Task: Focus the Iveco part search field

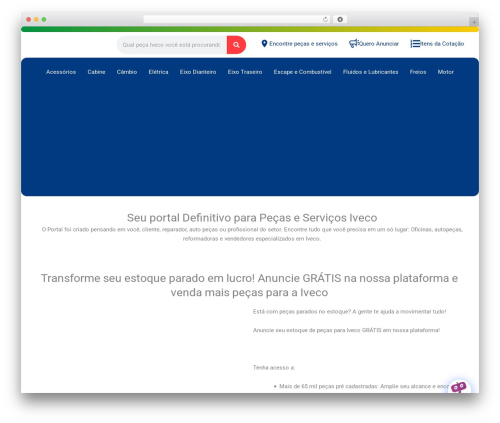Action: coord(172,45)
